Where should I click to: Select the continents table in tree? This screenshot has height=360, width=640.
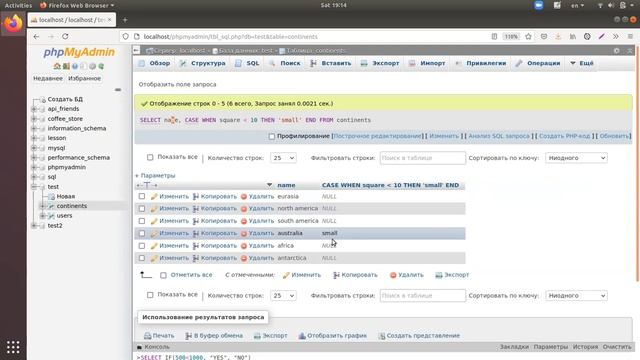click(71, 206)
